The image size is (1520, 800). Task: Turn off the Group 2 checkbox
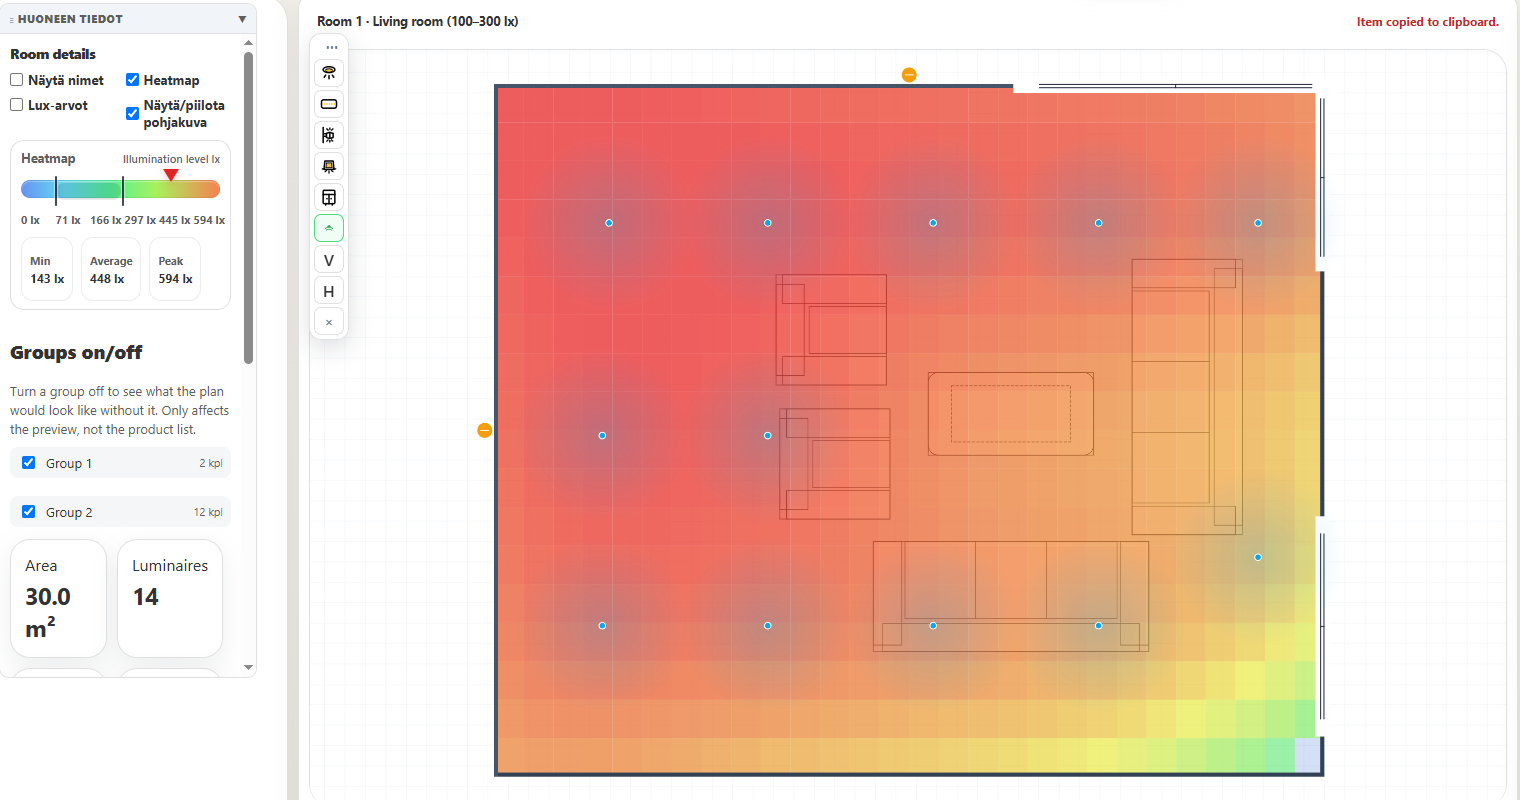click(29, 512)
